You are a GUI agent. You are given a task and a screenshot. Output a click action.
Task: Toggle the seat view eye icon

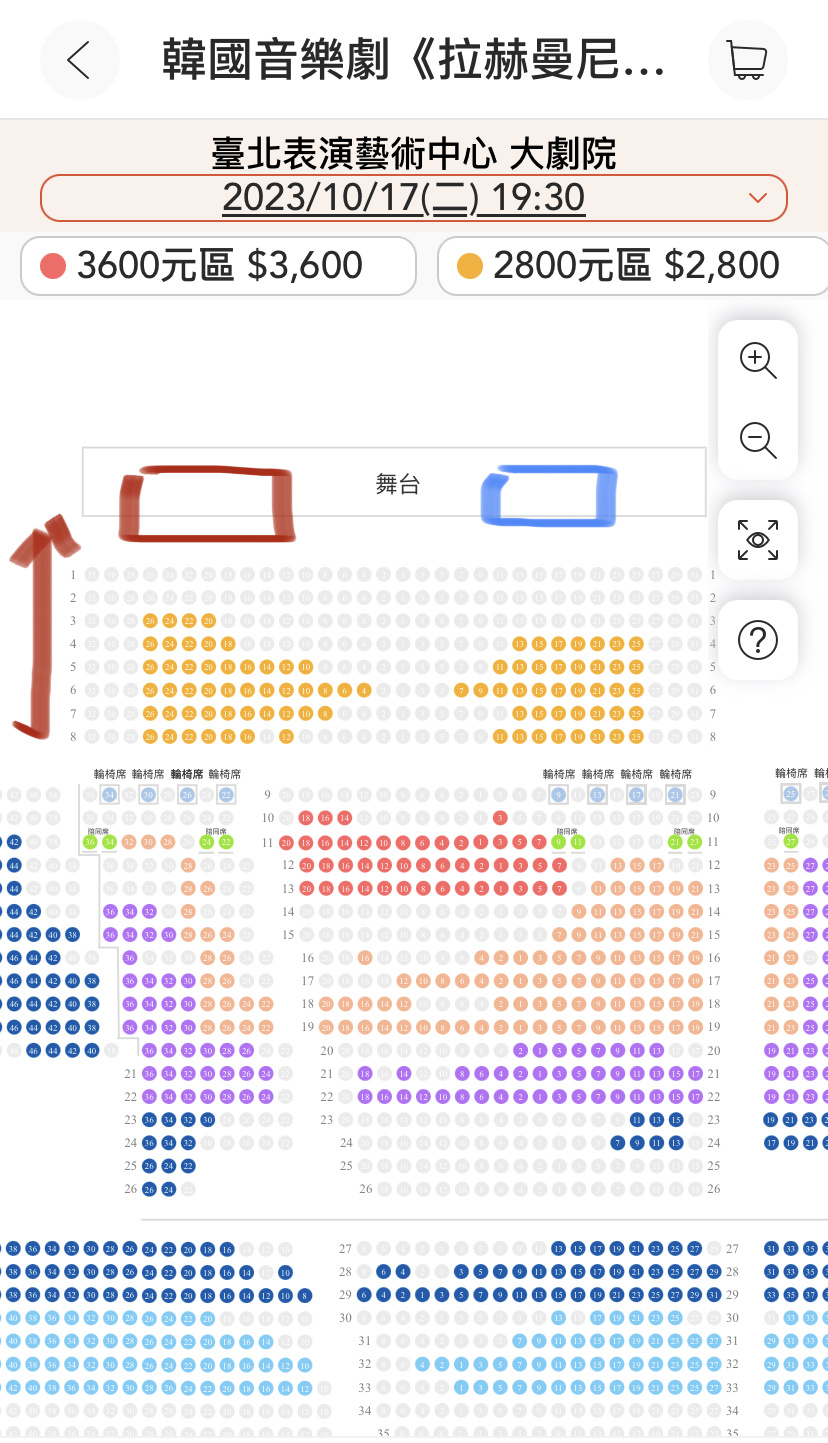pos(758,540)
